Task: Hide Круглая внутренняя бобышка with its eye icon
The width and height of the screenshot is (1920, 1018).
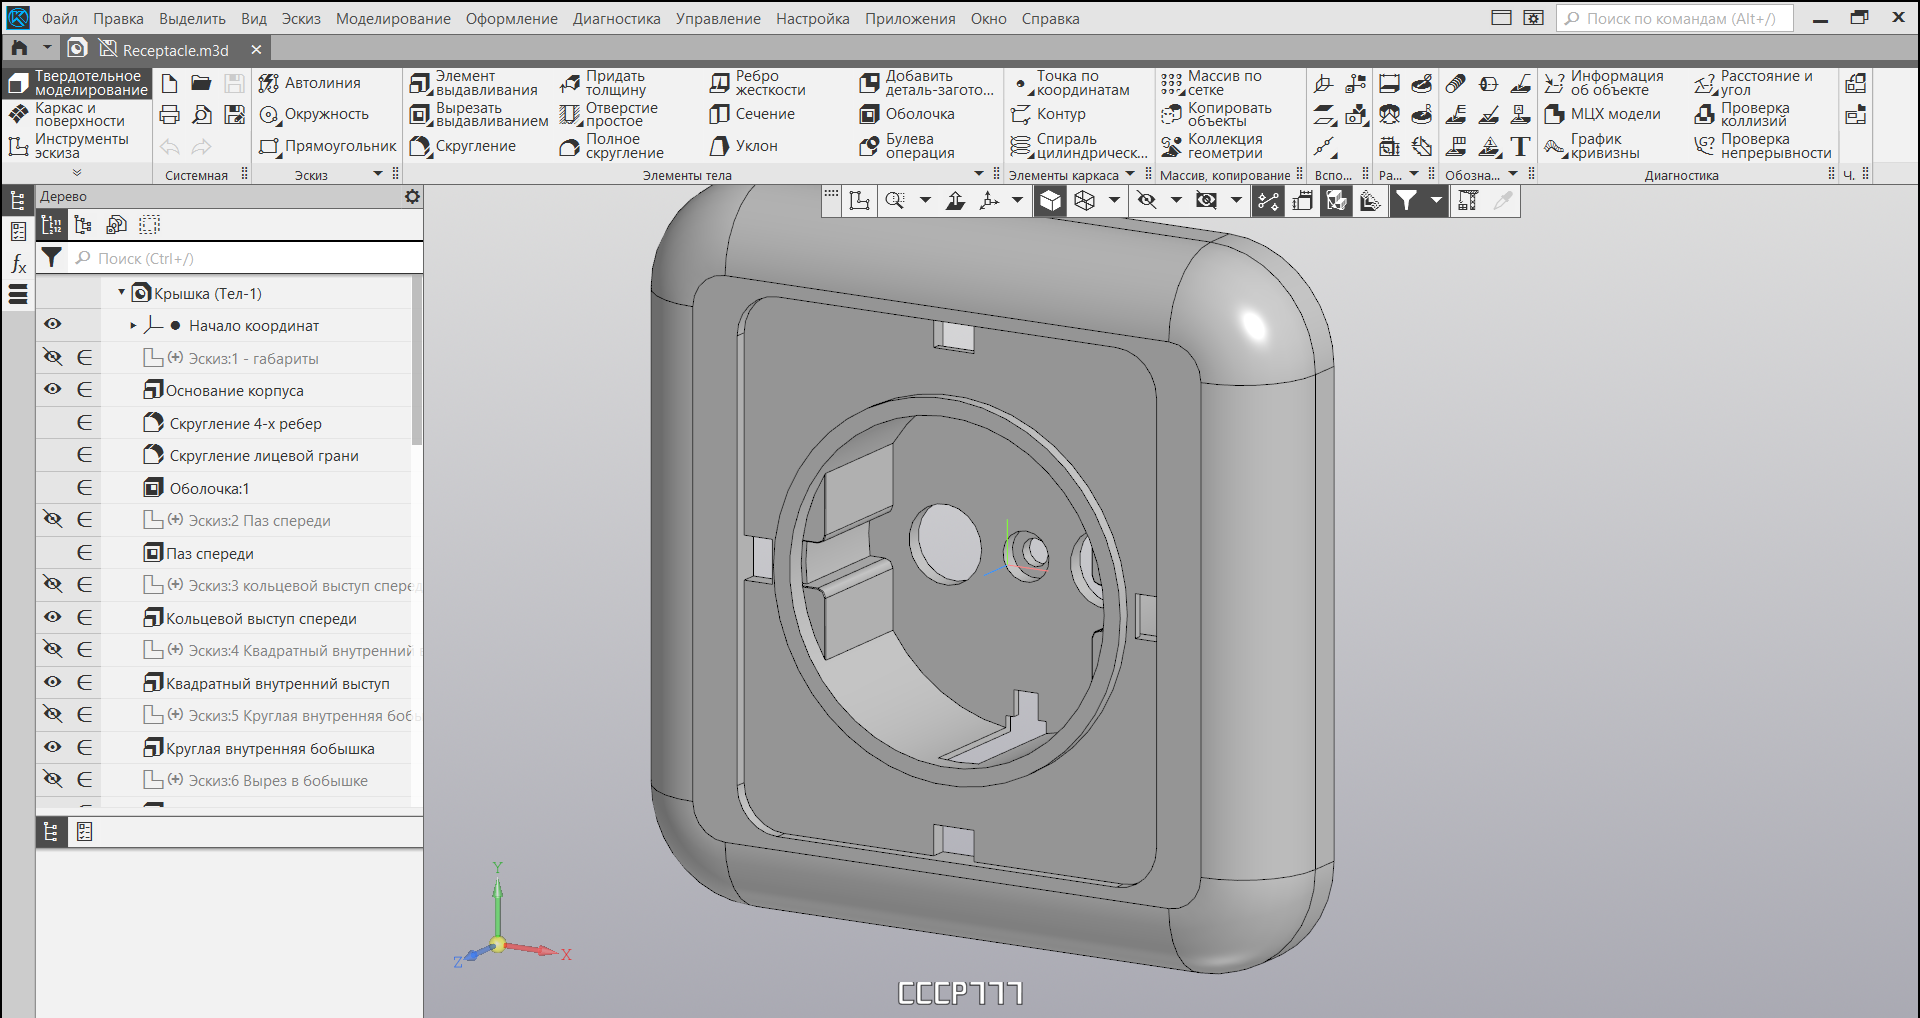Action: [x=53, y=747]
